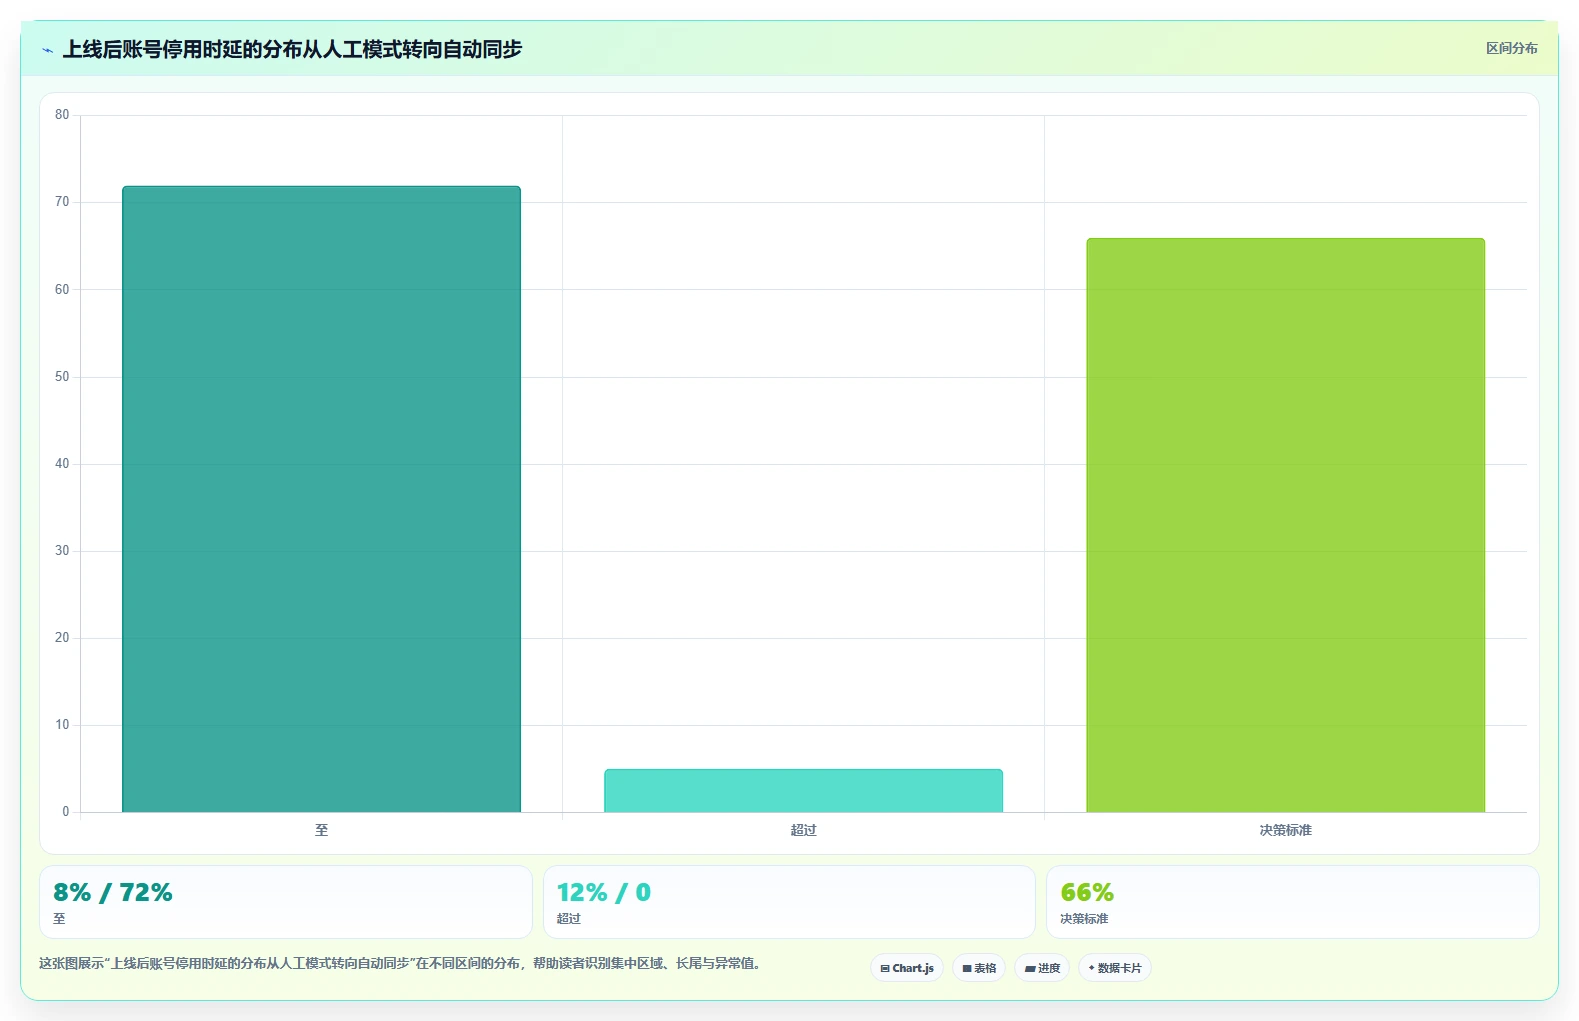
Task: Click the y-axis value 10
Action: coord(62,725)
